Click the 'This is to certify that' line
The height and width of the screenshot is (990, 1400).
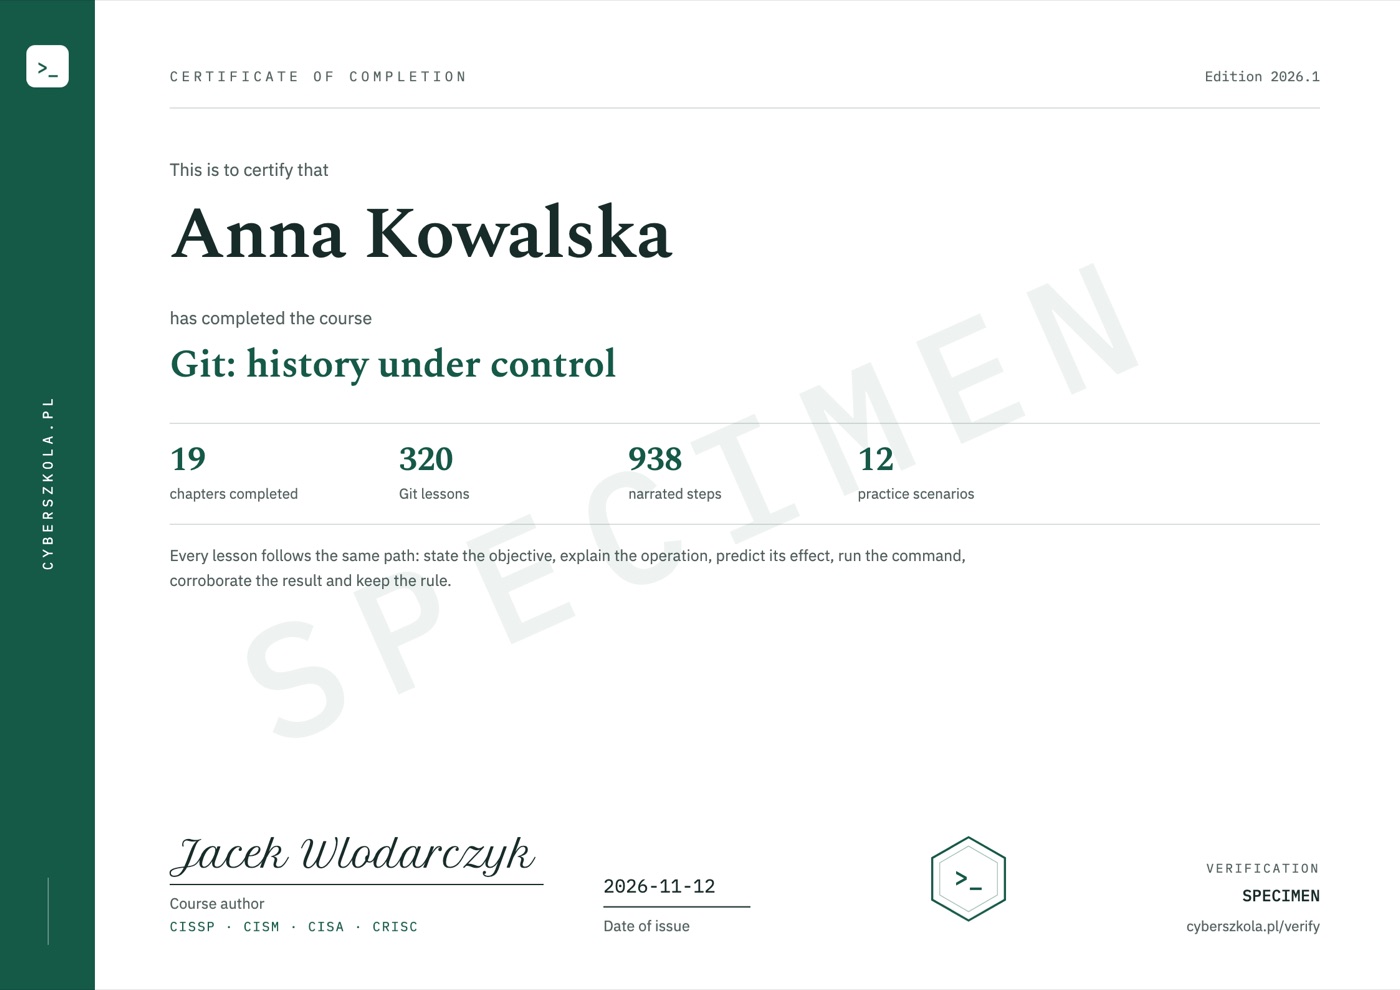click(x=249, y=170)
